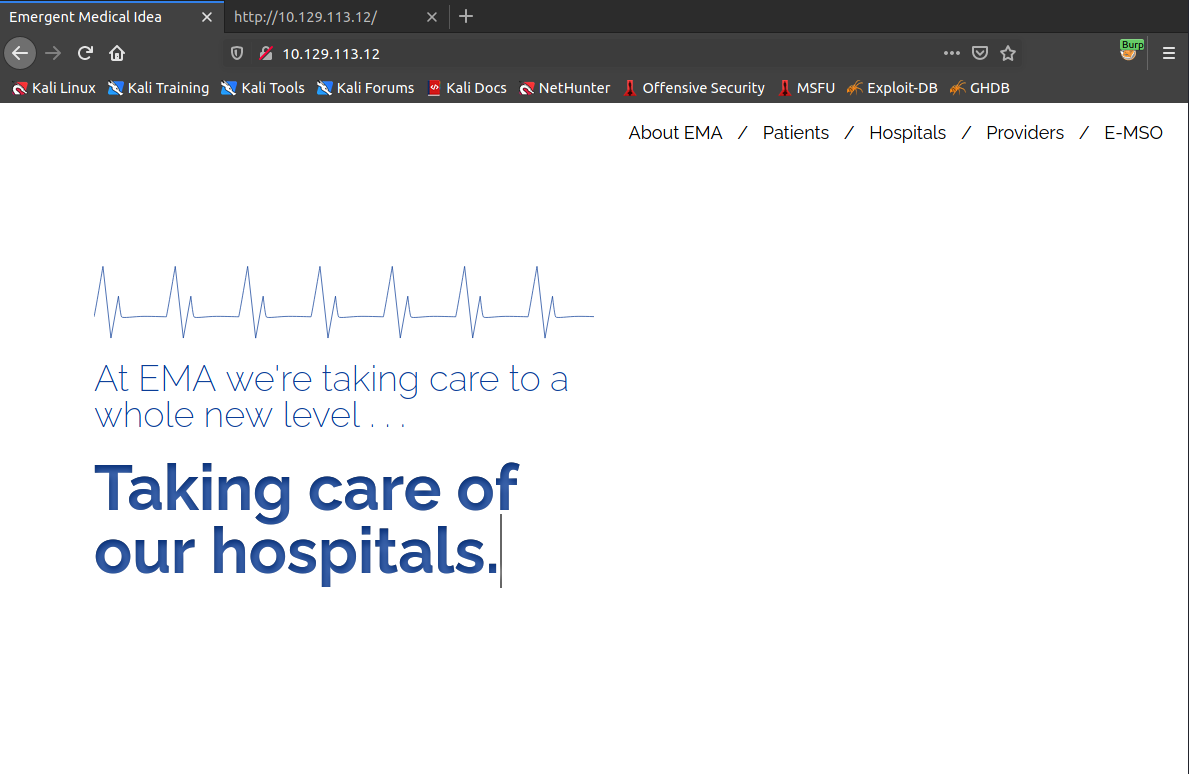This screenshot has height=774, width=1189.
Task: Open a new tab with plus button
Action: coord(466,16)
